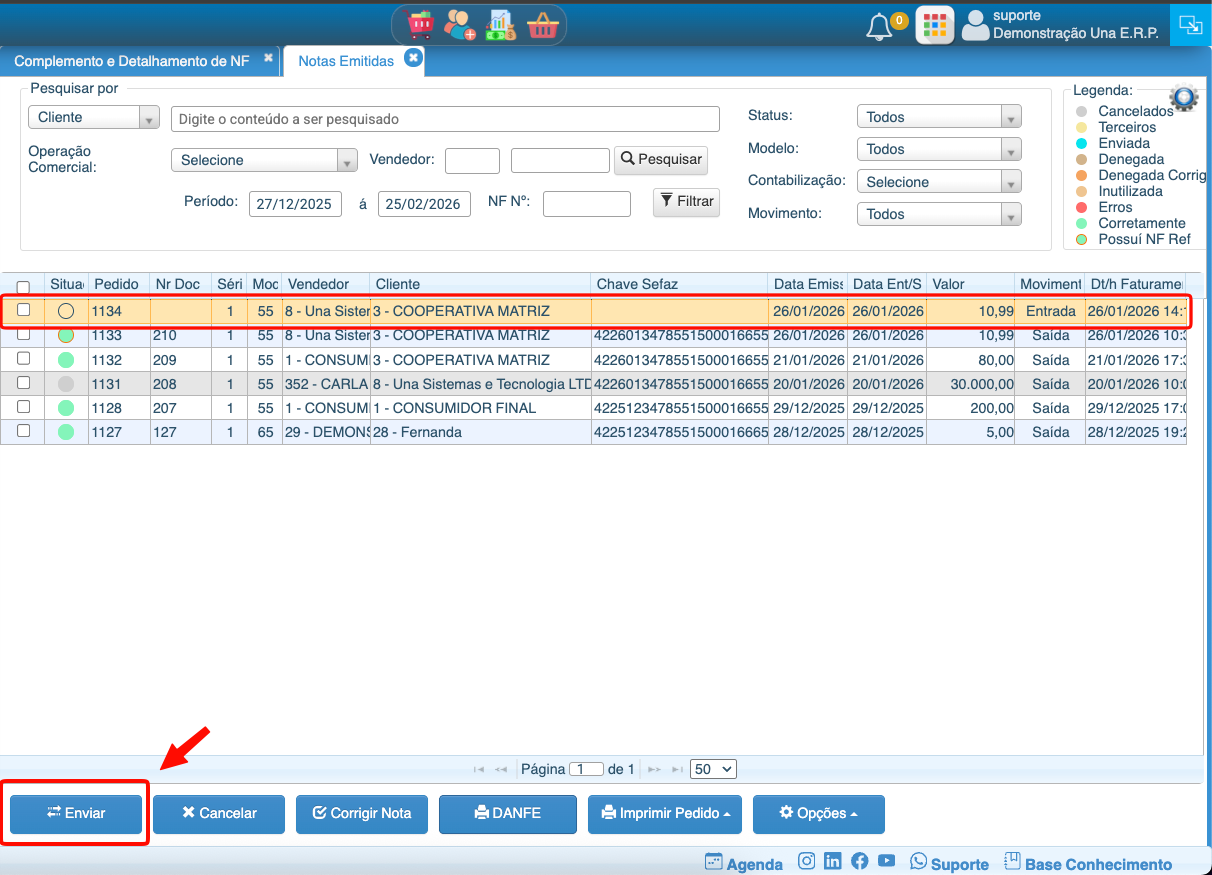Toggle the select-all checkbox in table header

pyautogui.click(x=24, y=287)
